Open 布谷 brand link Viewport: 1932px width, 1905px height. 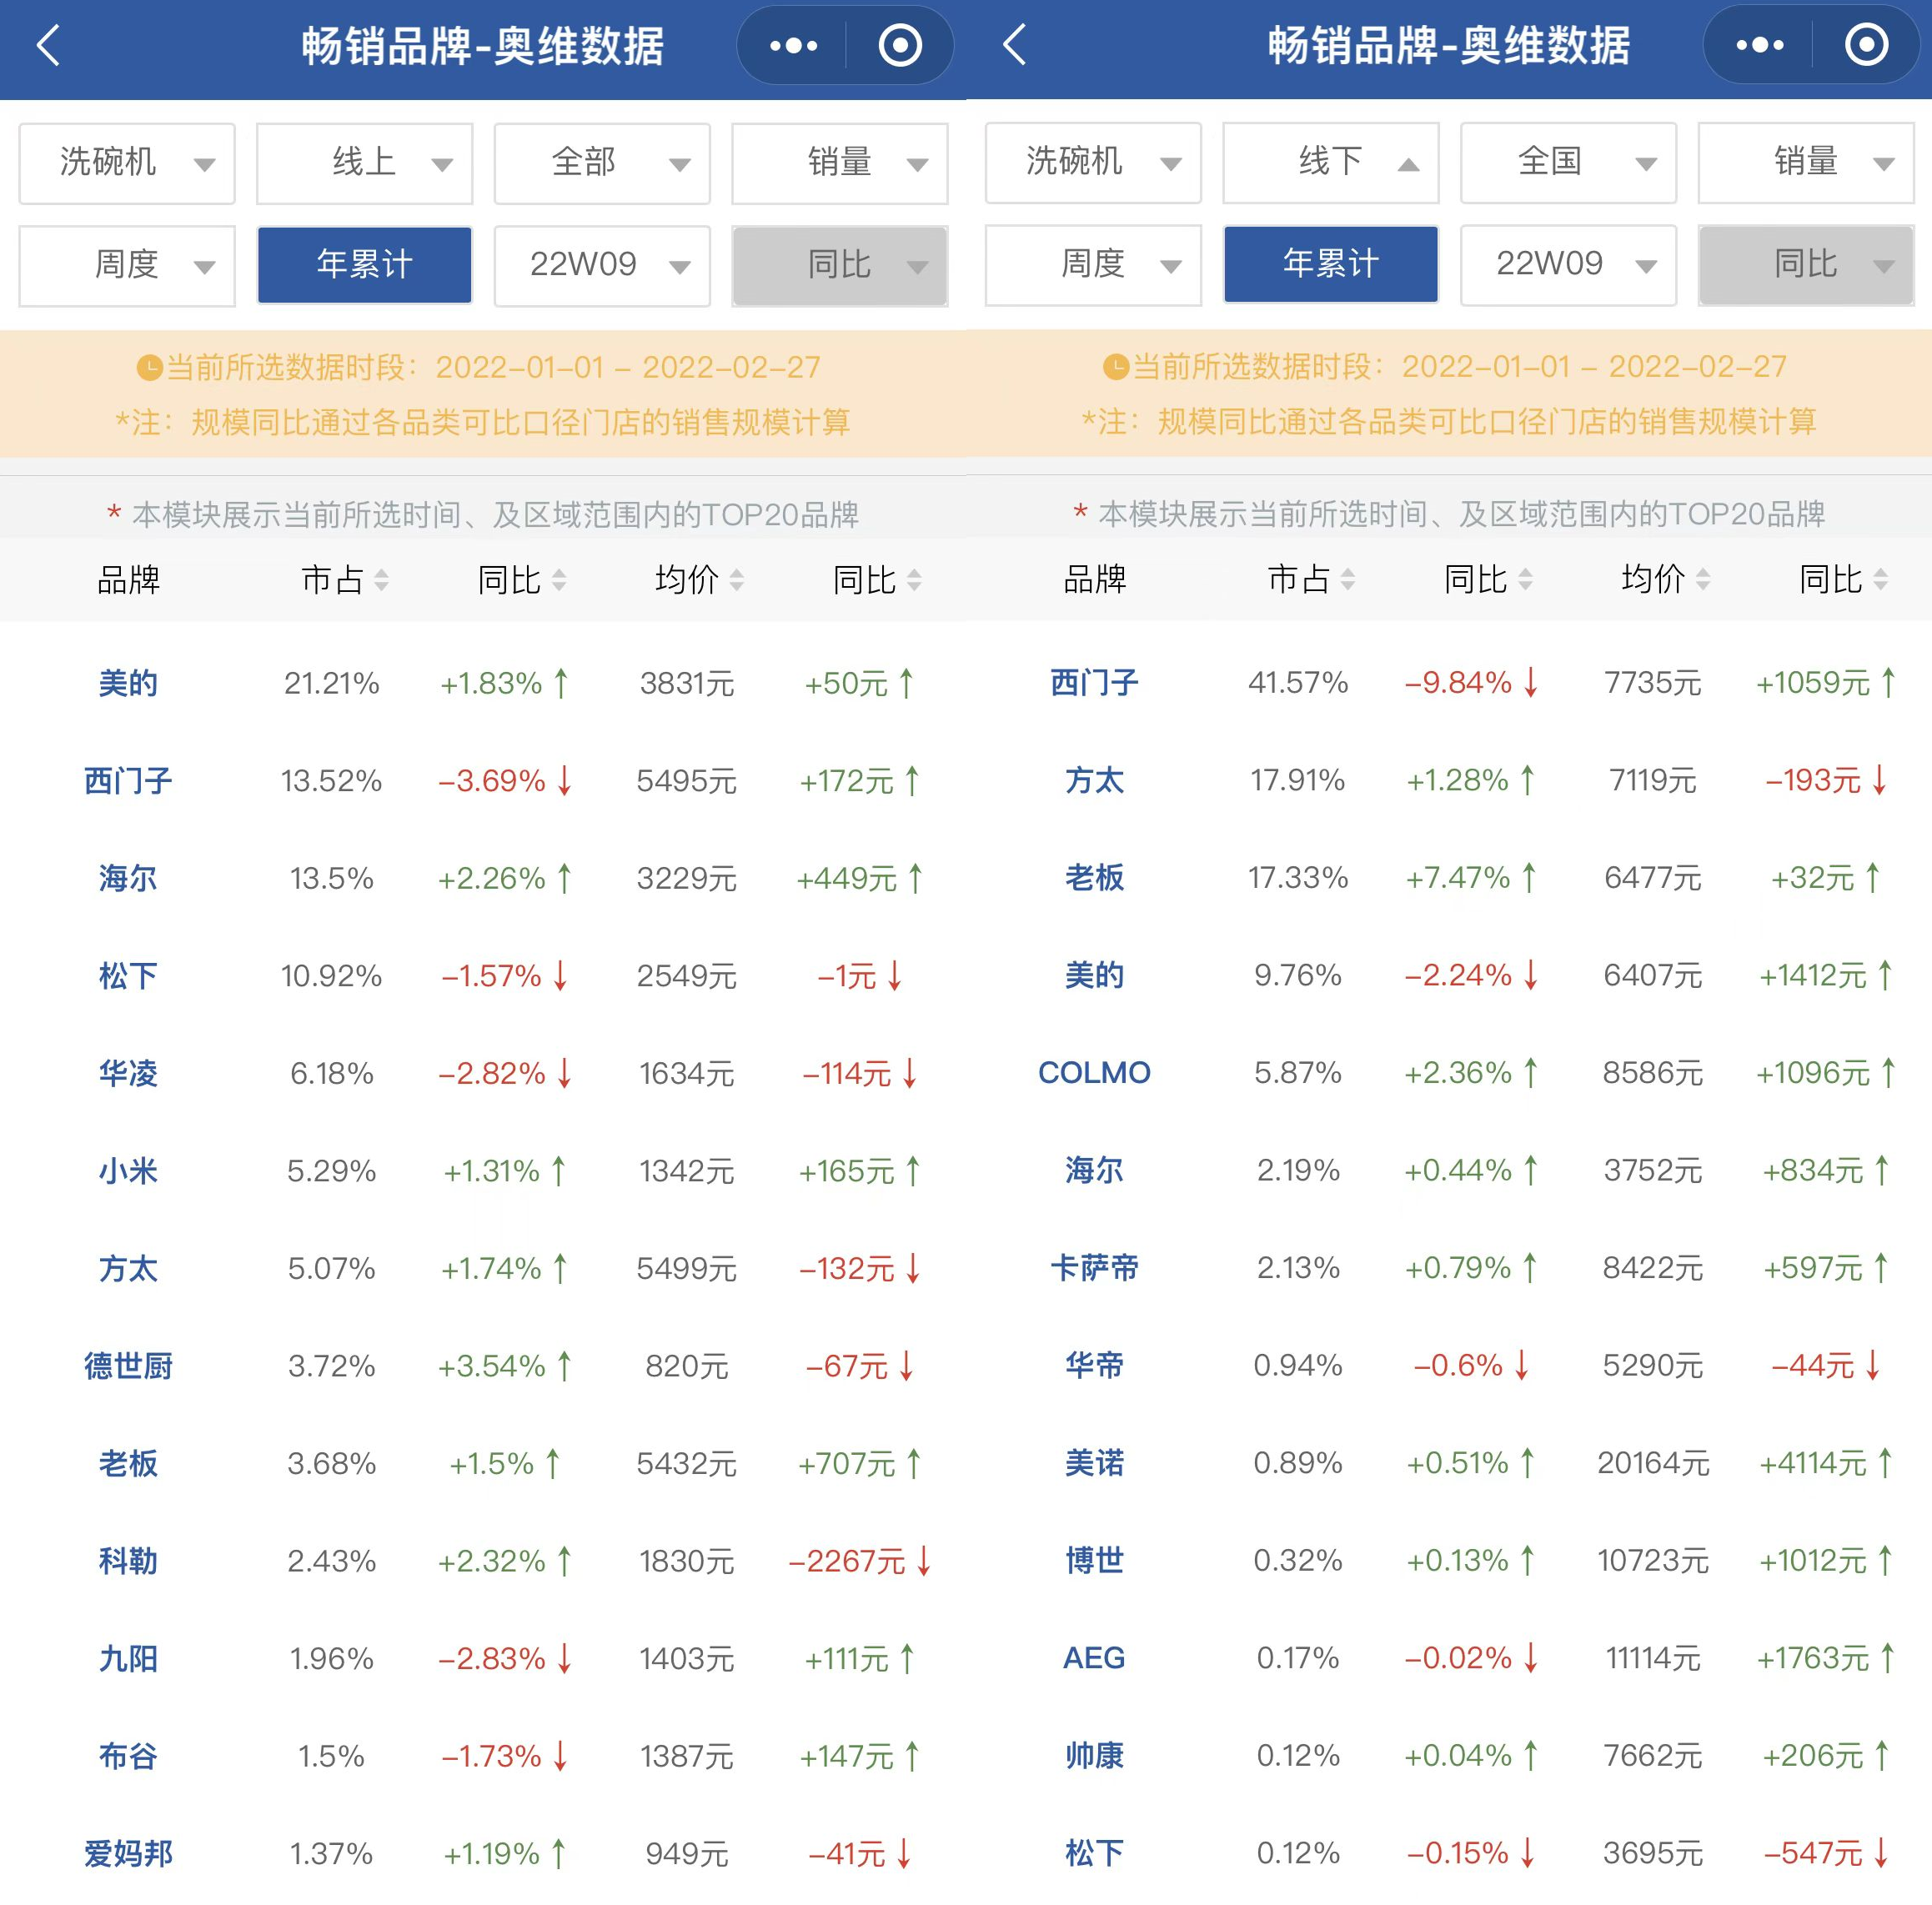point(128,1756)
